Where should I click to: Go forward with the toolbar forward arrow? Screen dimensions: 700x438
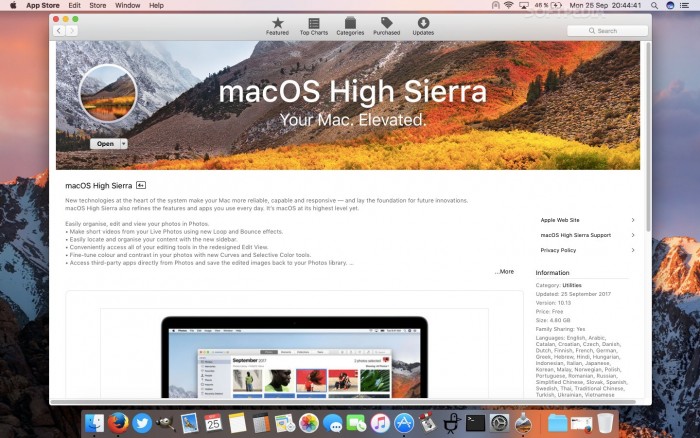pyautogui.click(x=71, y=30)
